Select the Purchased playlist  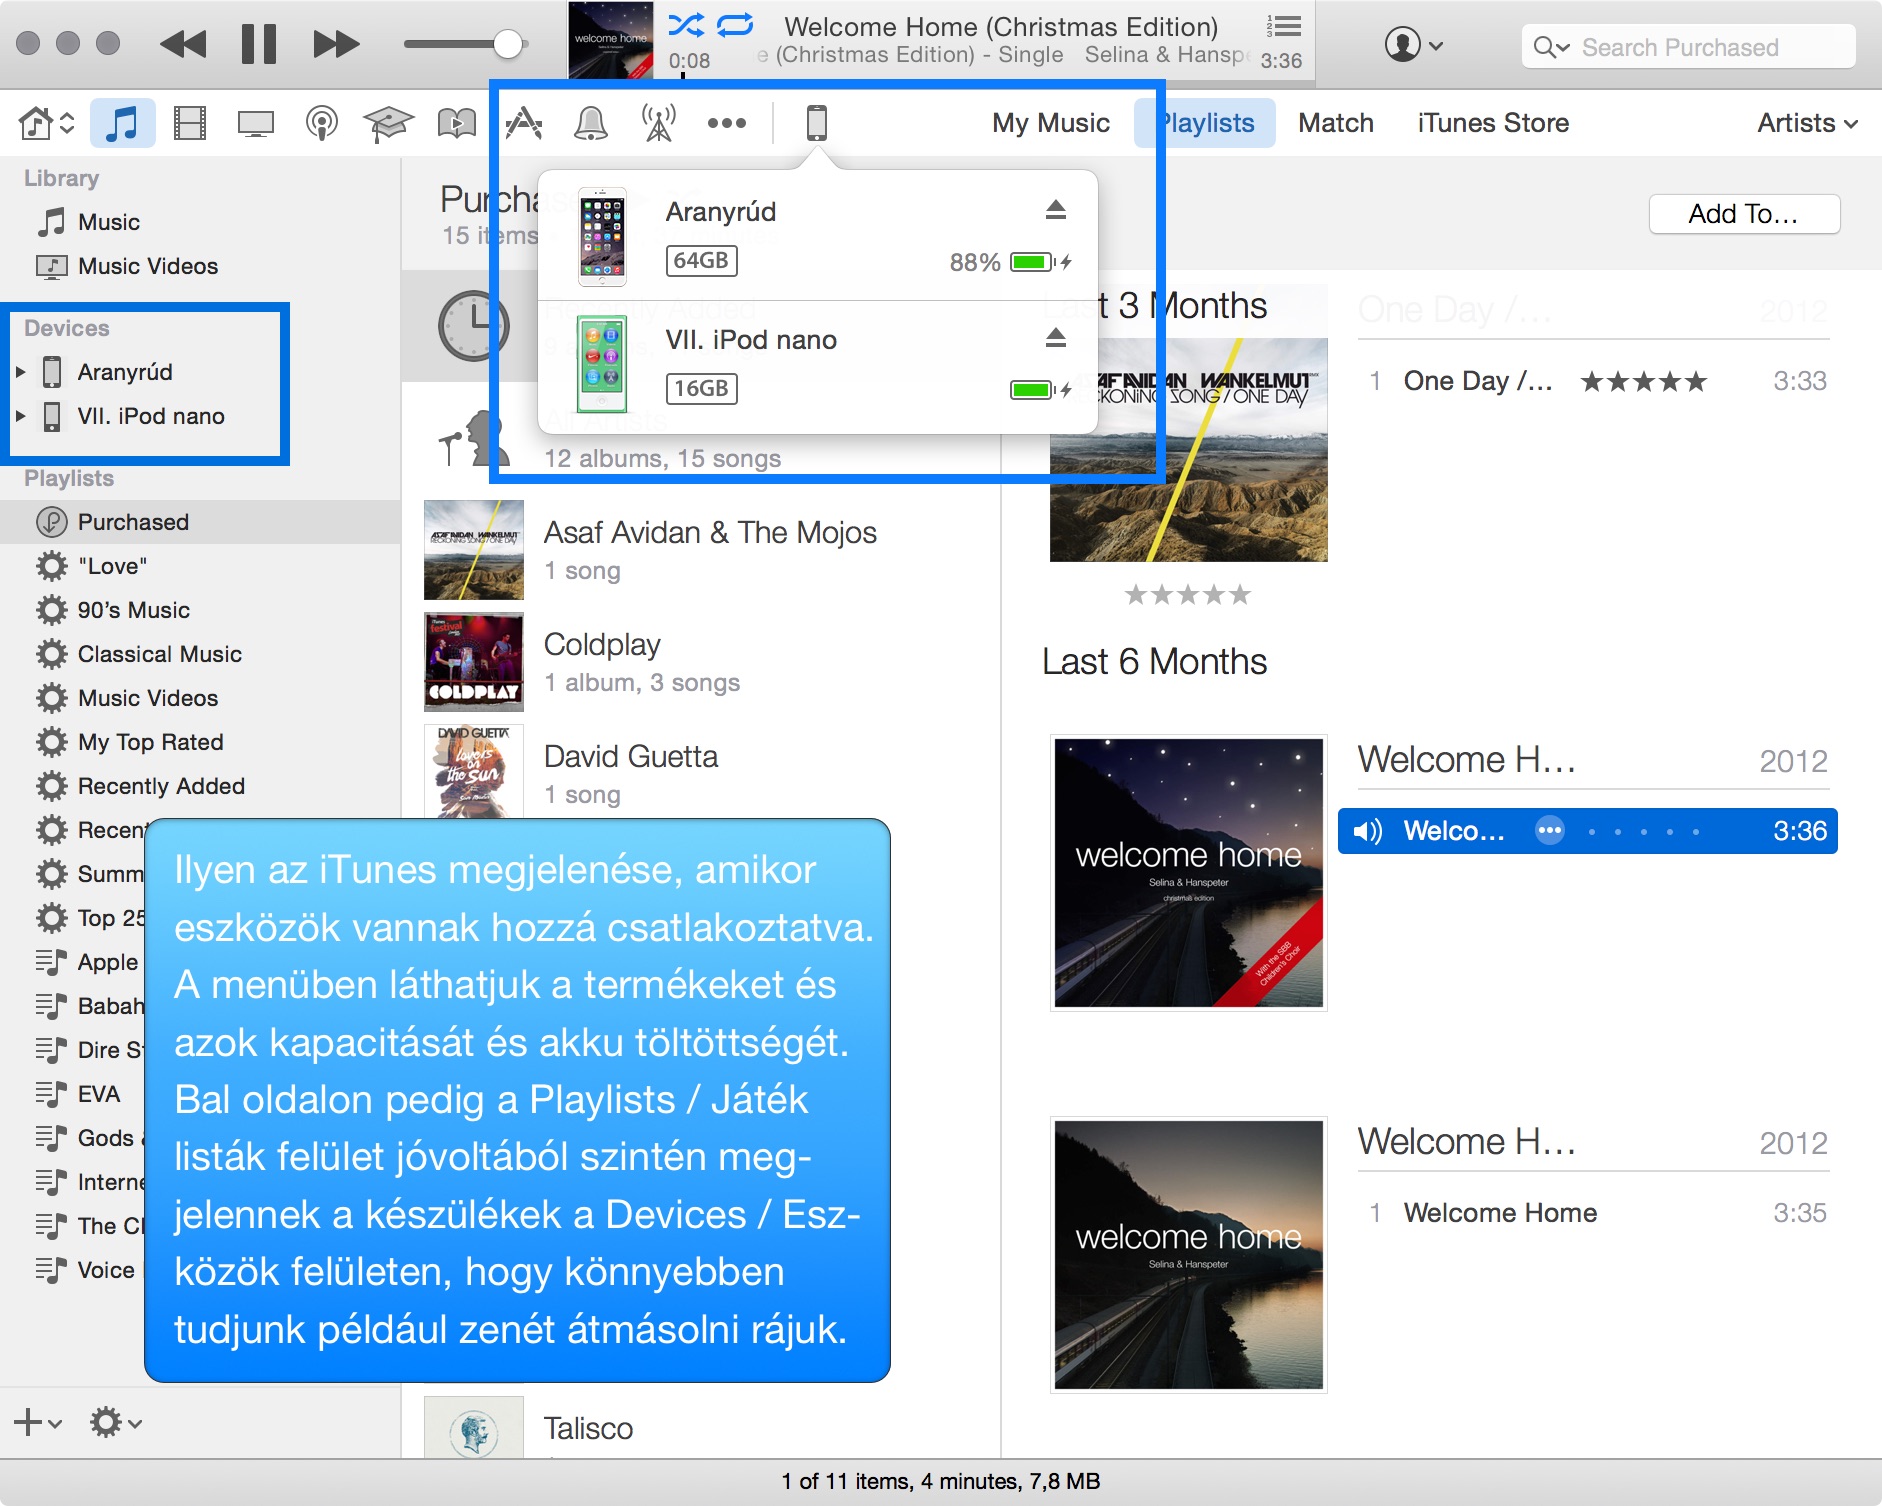click(x=200, y=522)
